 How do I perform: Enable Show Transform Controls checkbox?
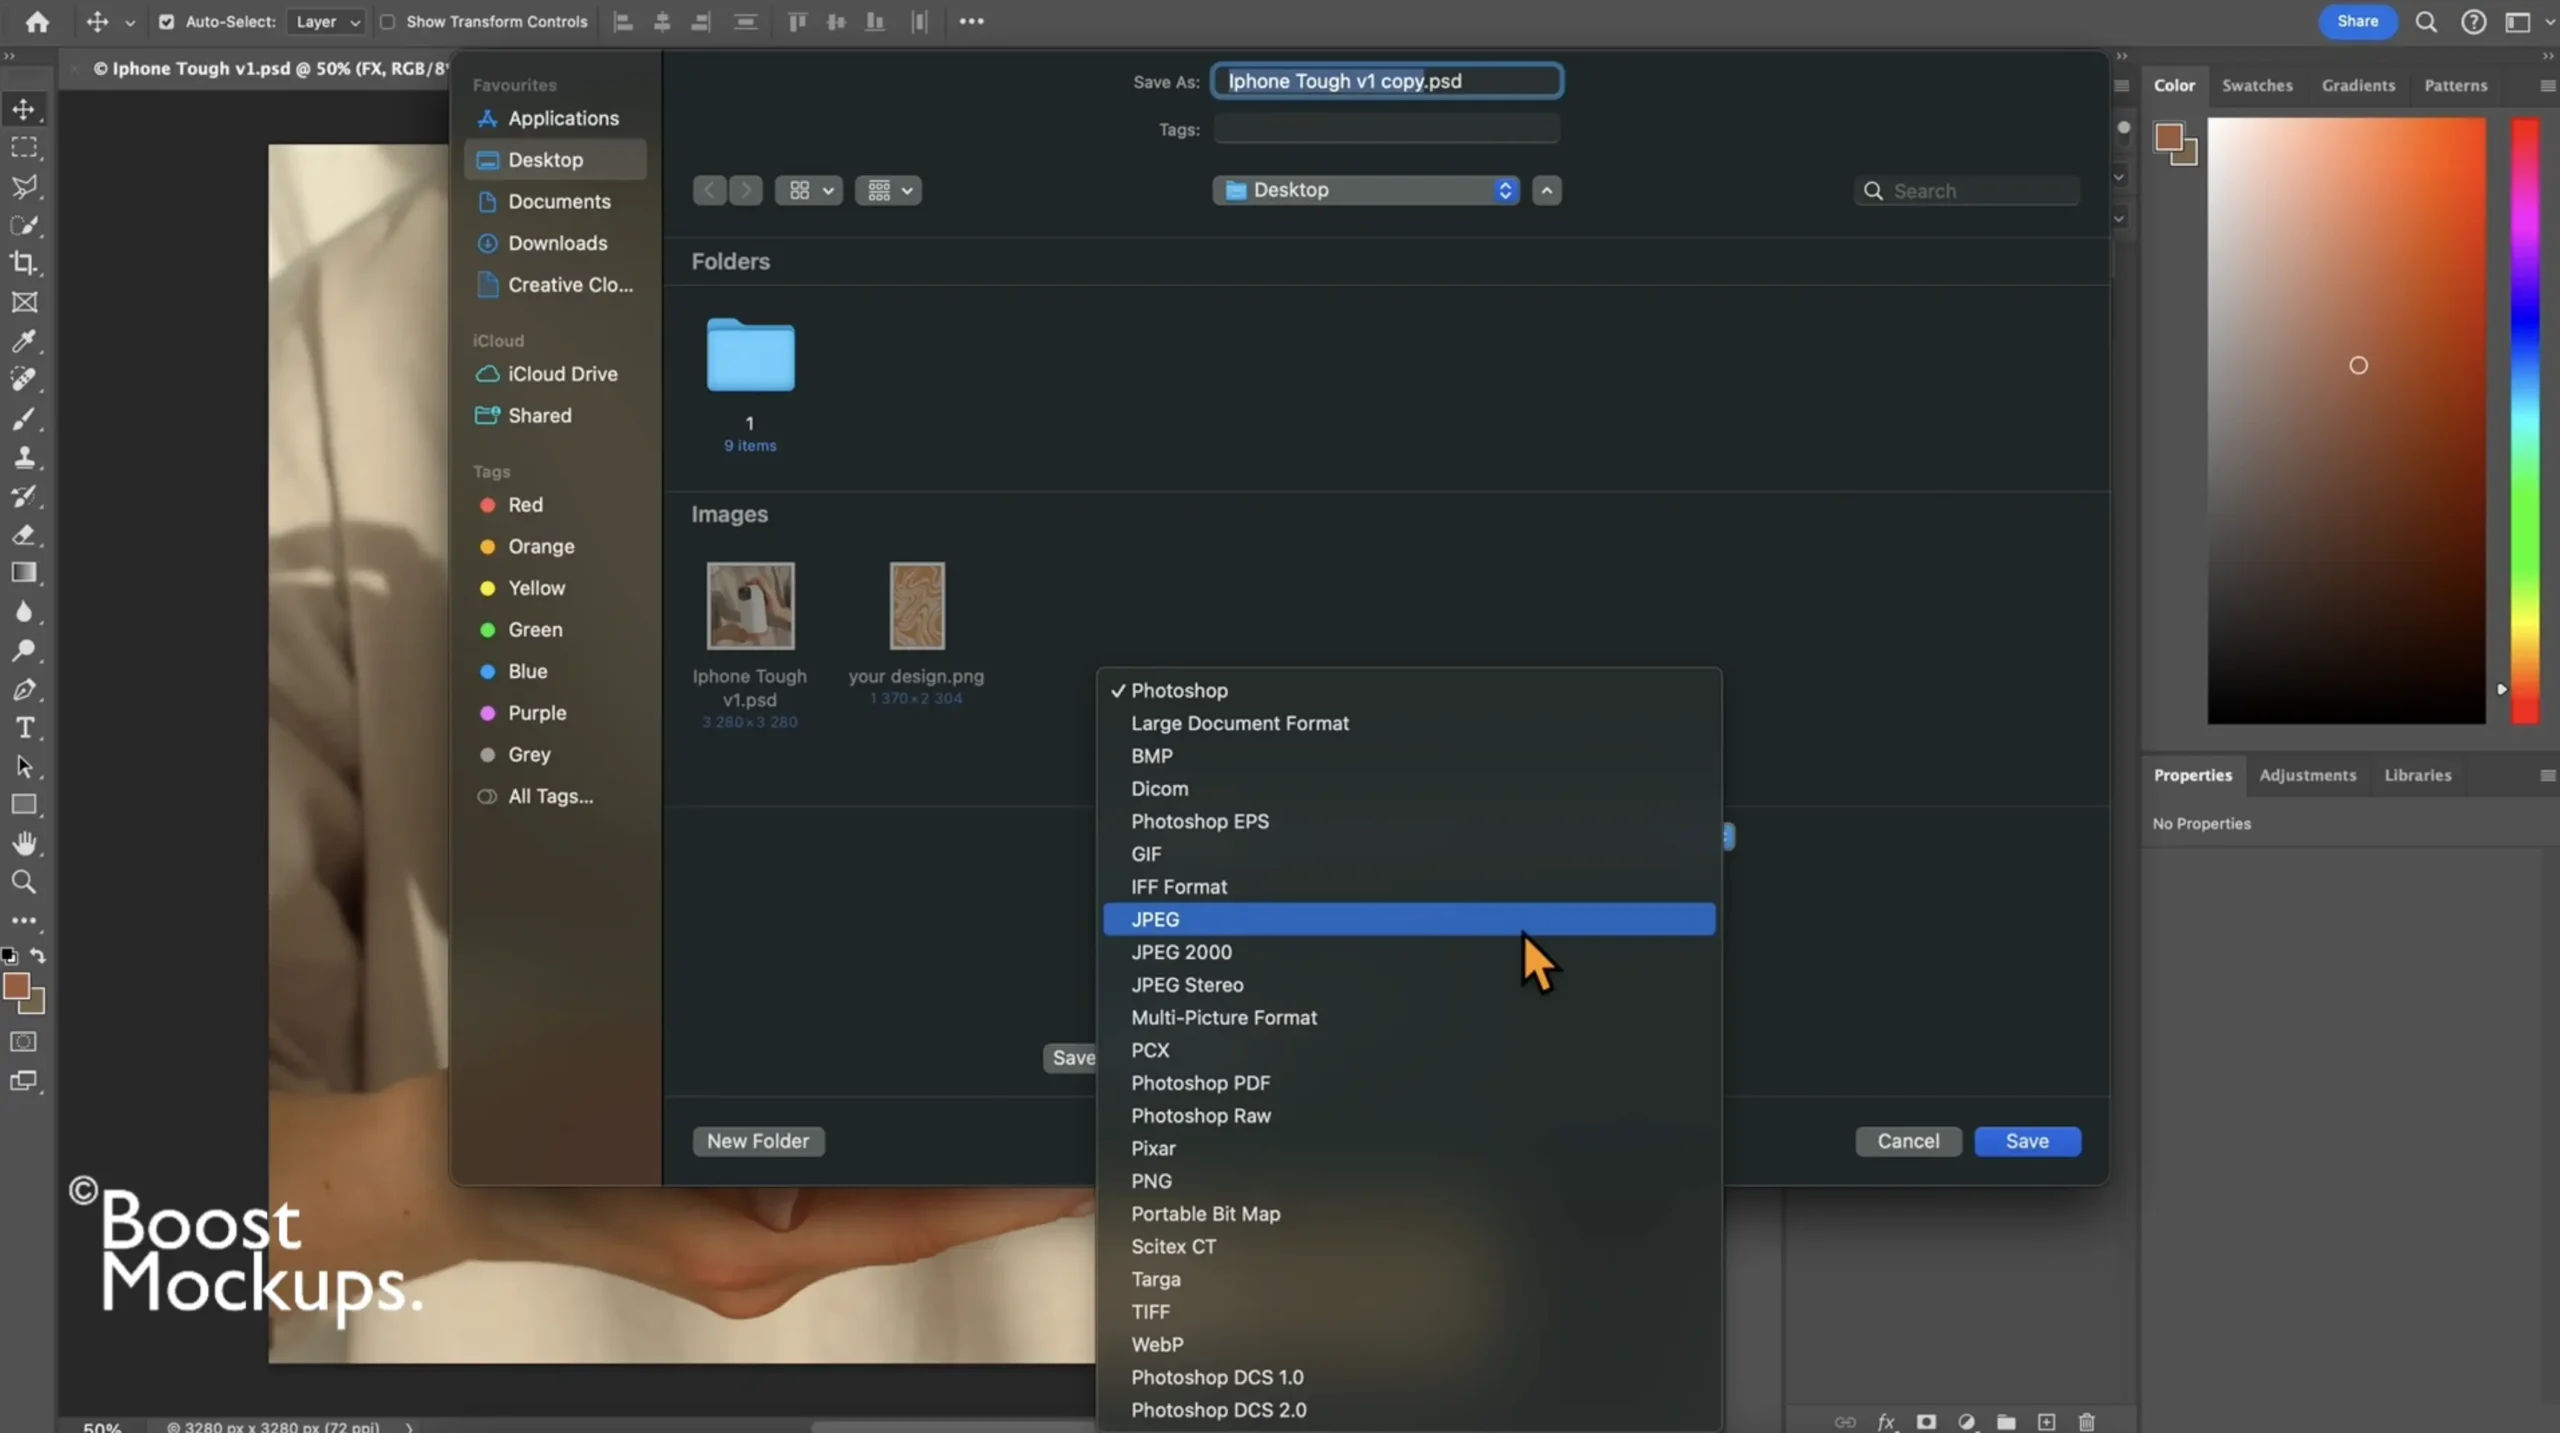[x=388, y=21]
